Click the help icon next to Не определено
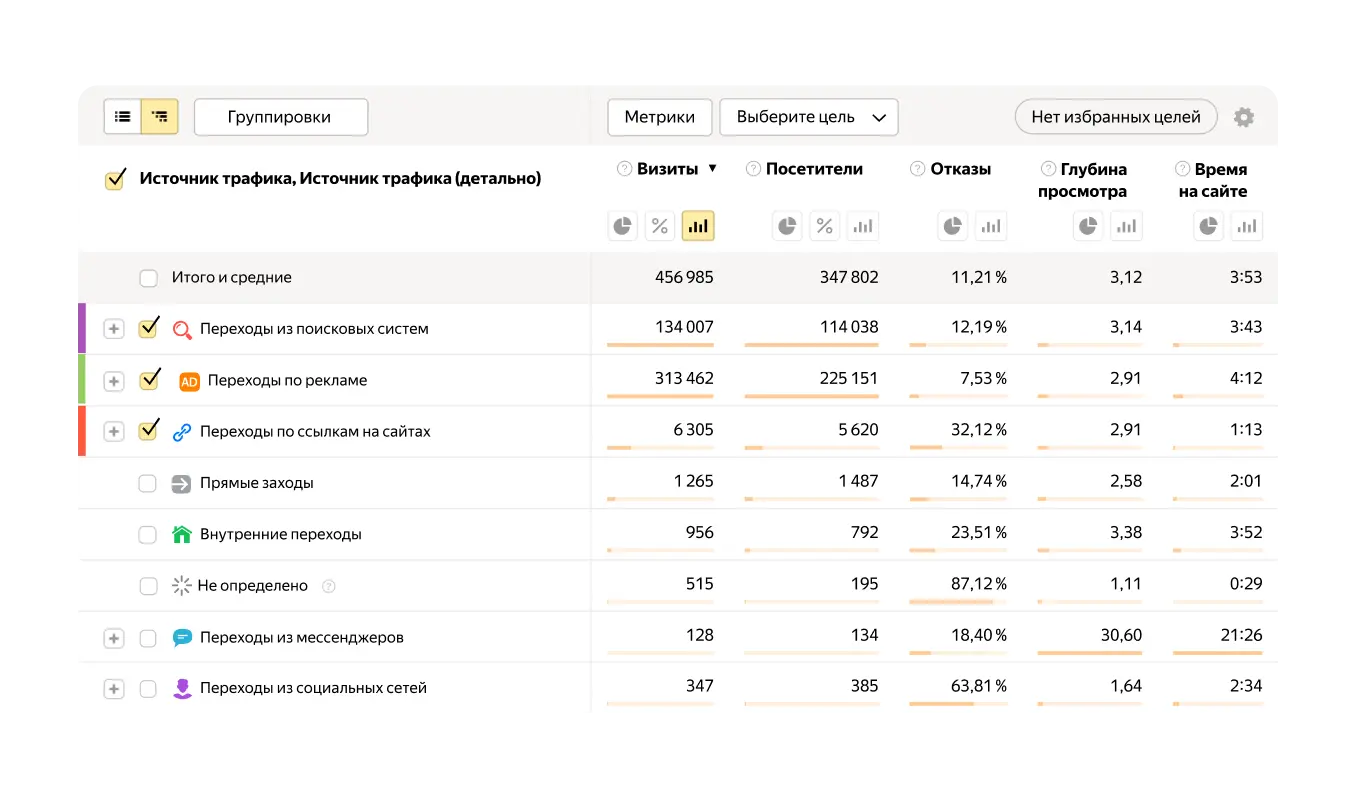 coord(329,585)
